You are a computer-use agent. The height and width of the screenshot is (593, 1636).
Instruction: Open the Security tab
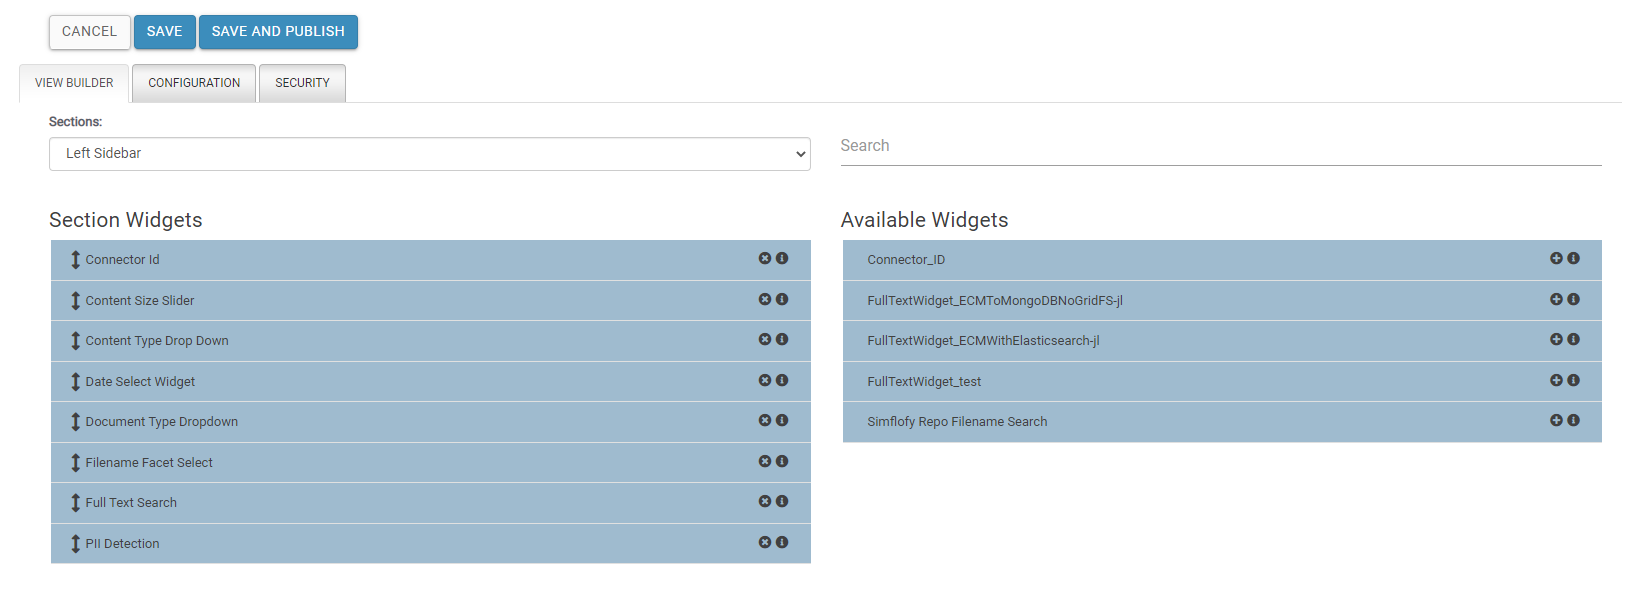[302, 83]
